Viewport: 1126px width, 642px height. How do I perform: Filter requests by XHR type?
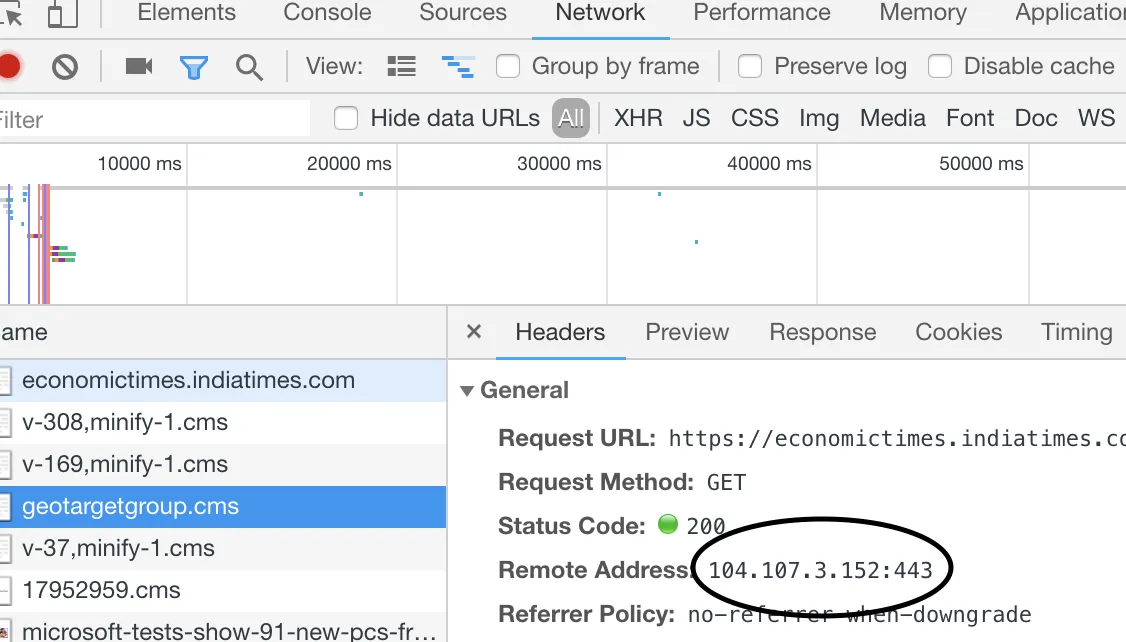pos(638,118)
